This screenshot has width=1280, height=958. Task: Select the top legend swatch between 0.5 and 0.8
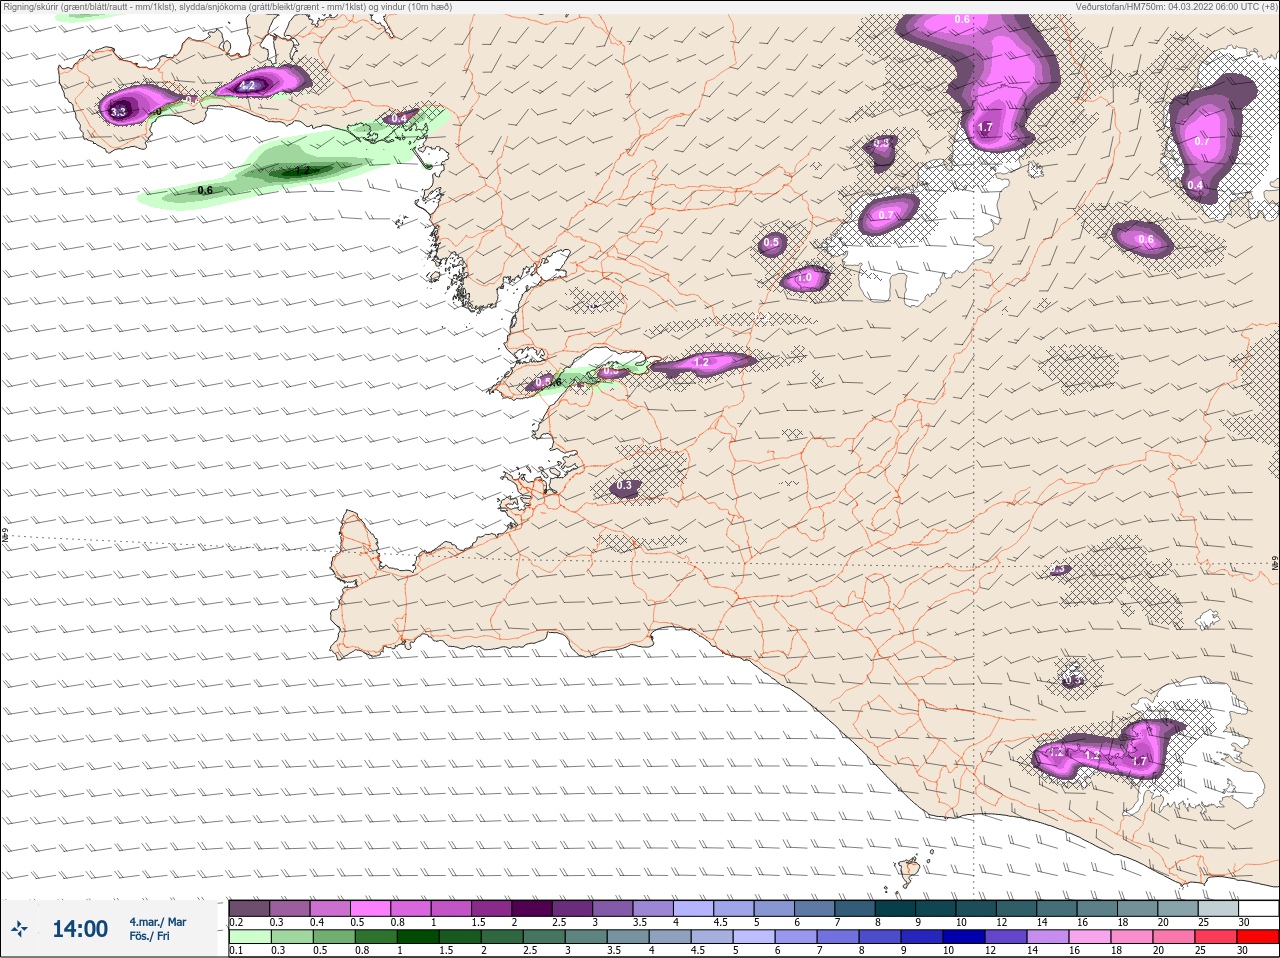click(x=370, y=908)
